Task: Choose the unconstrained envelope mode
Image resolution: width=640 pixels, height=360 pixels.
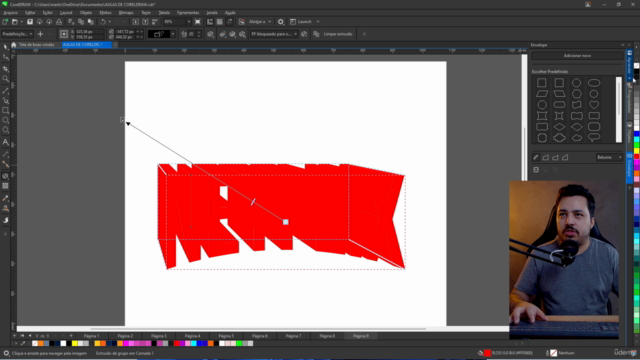Action: tap(536, 157)
